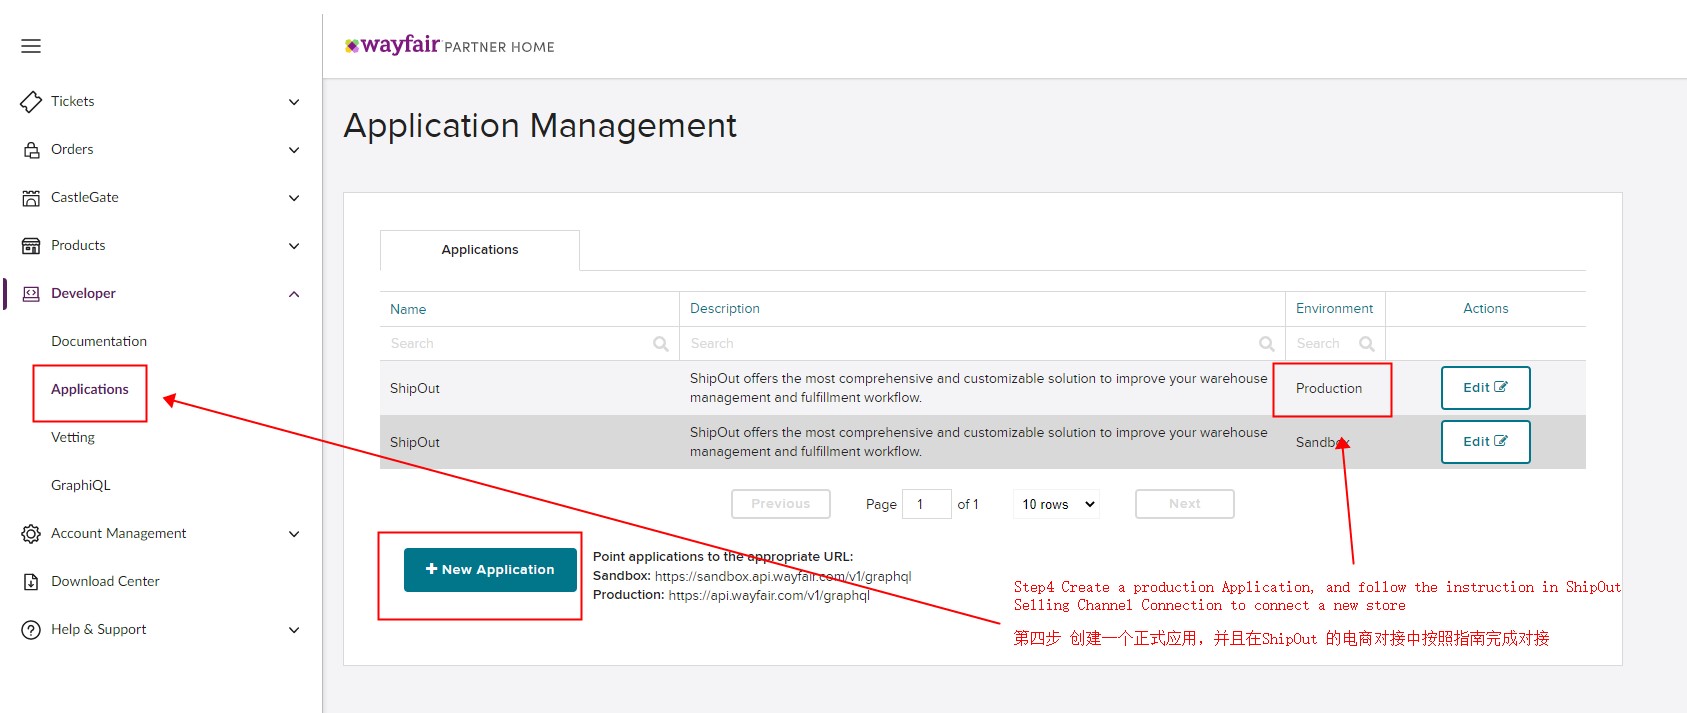This screenshot has height=713, width=1687.
Task: Click the Tickets menu label
Action: coord(73,101)
